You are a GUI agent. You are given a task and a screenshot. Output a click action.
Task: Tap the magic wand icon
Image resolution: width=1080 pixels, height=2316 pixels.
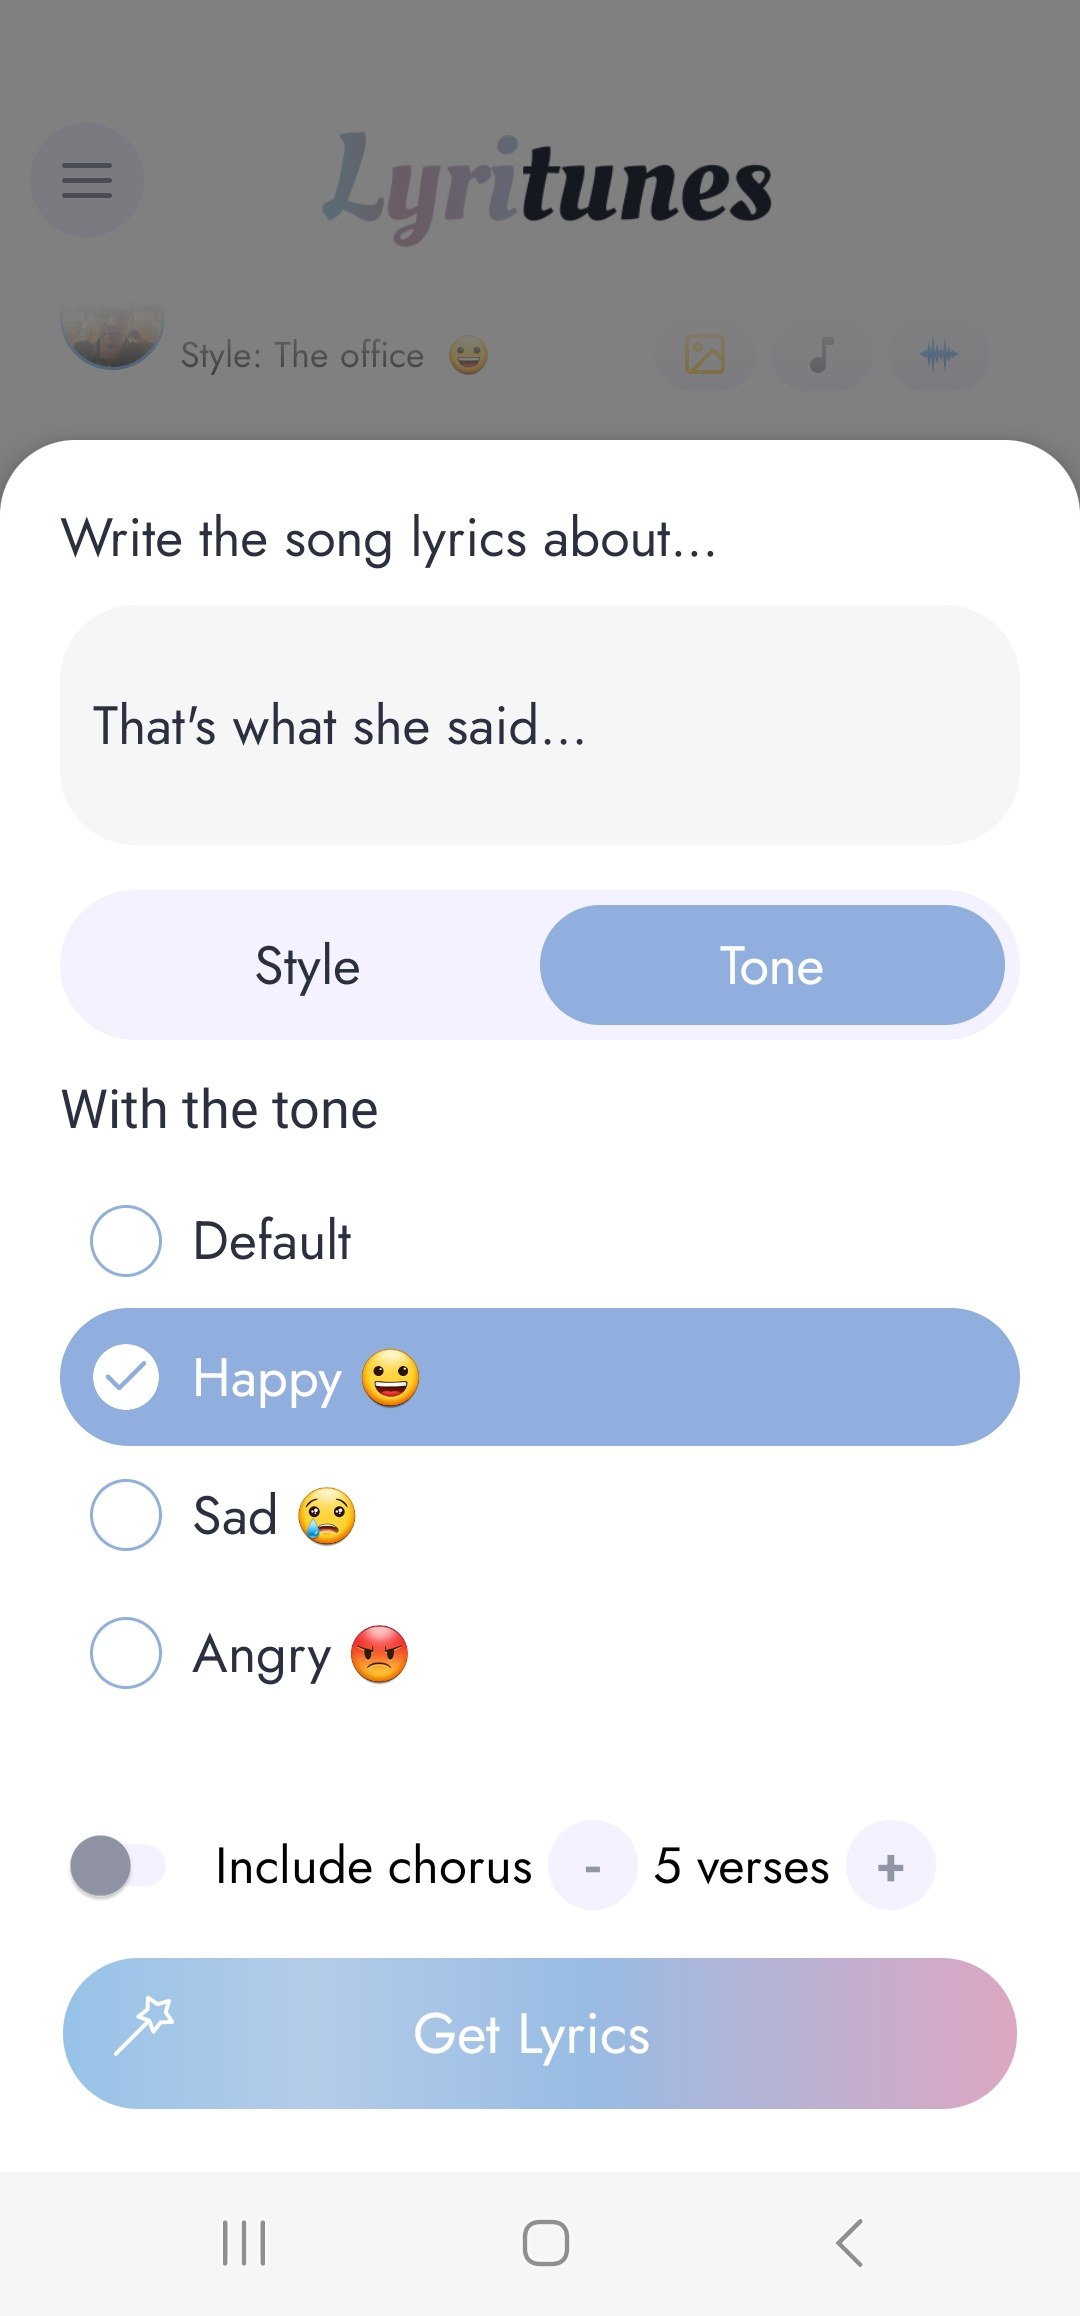pyautogui.click(x=144, y=2026)
